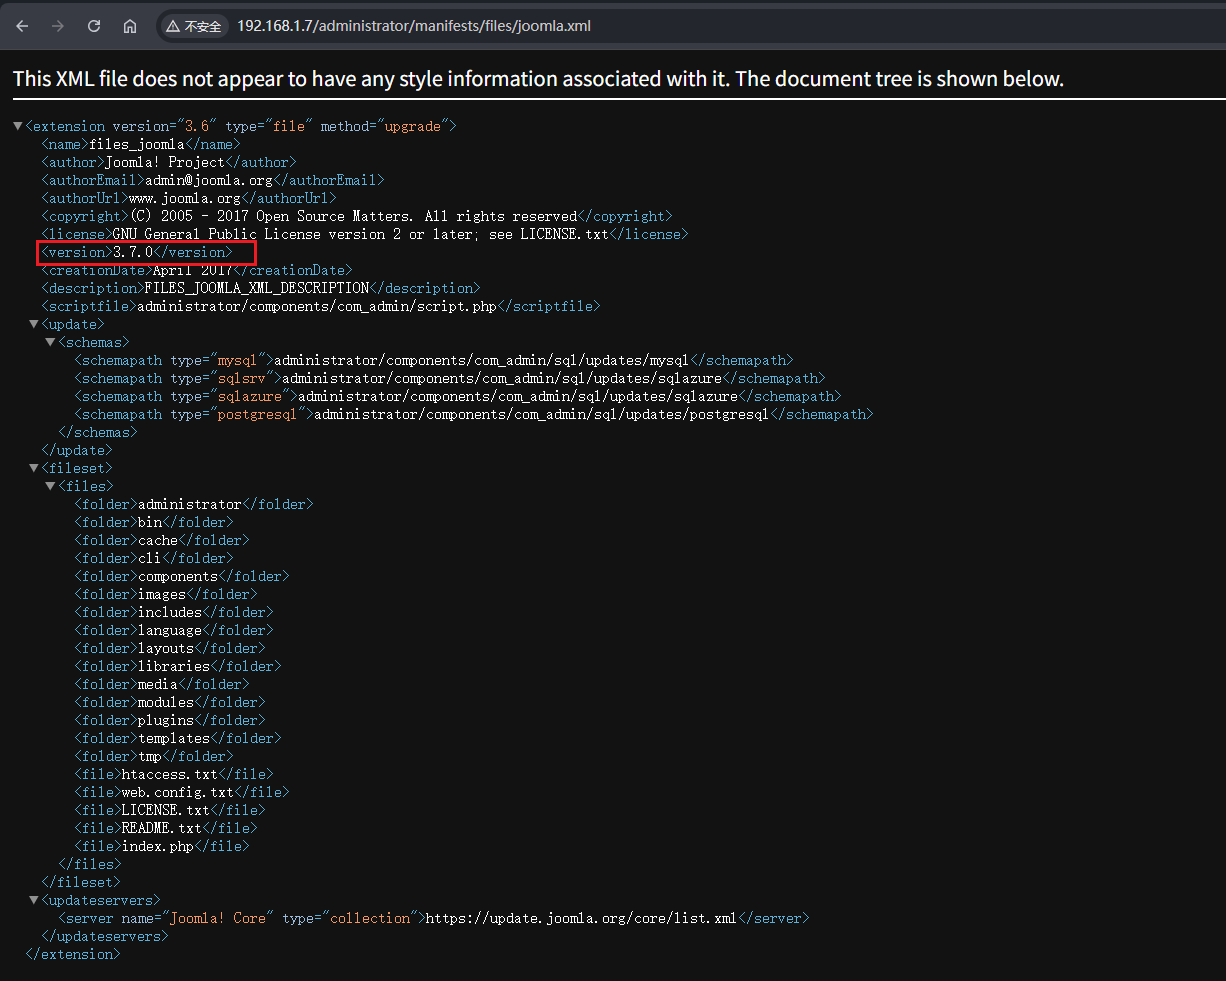This screenshot has width=1226, height=981.
Task: Collapse the schemas element
Action: click(x=50, y=342)
